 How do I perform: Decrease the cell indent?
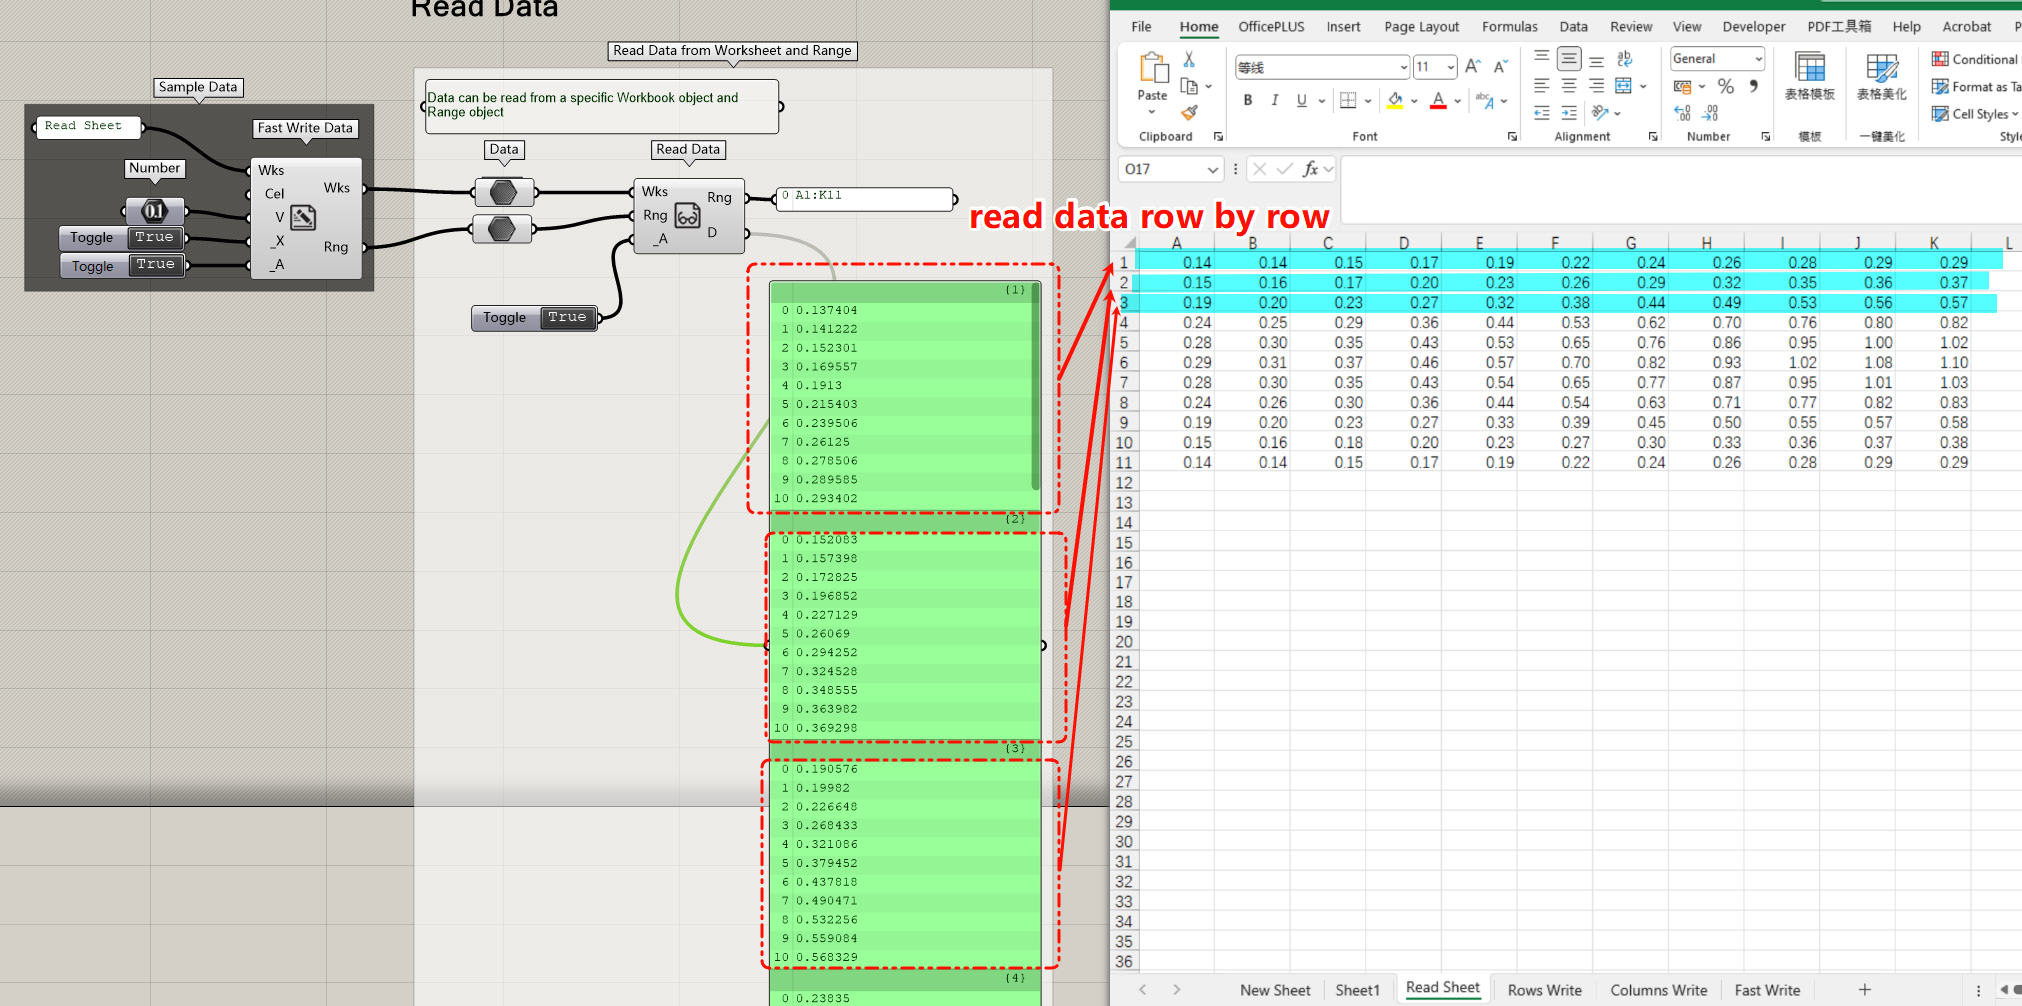[1542, 113]
